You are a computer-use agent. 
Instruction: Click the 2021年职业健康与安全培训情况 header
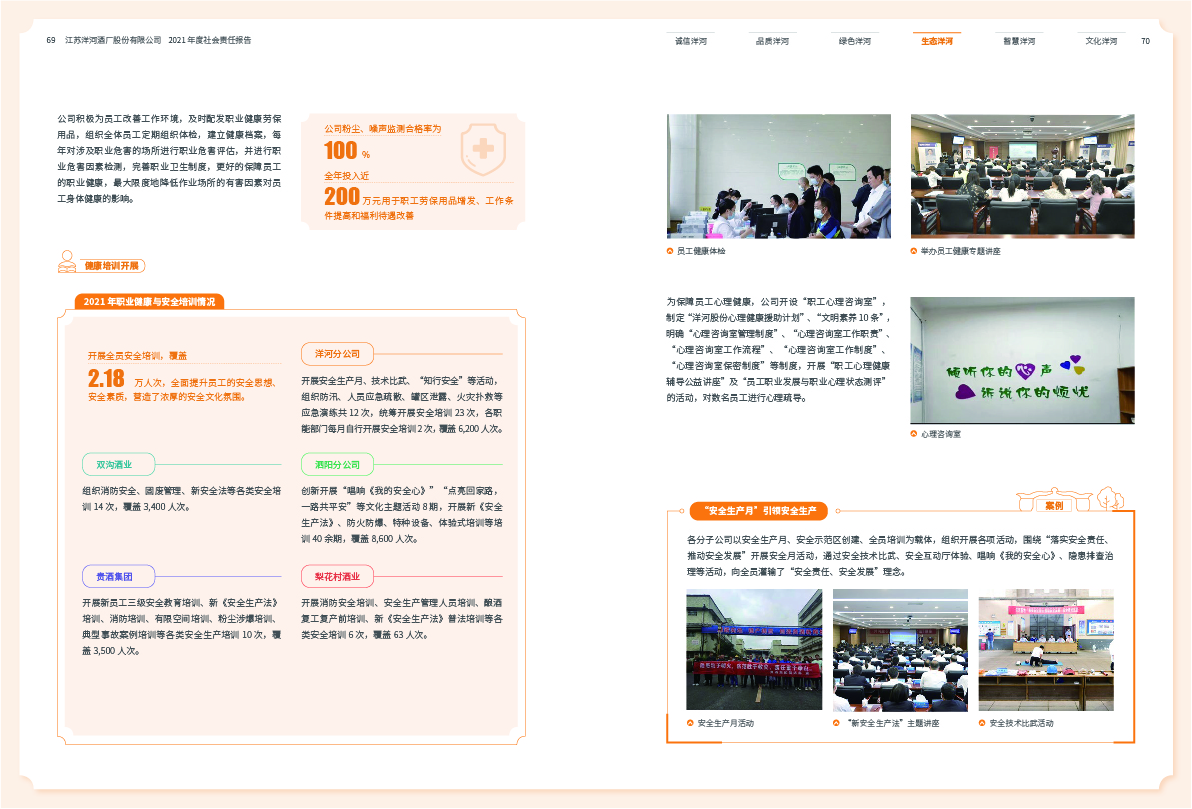point(150,301)
